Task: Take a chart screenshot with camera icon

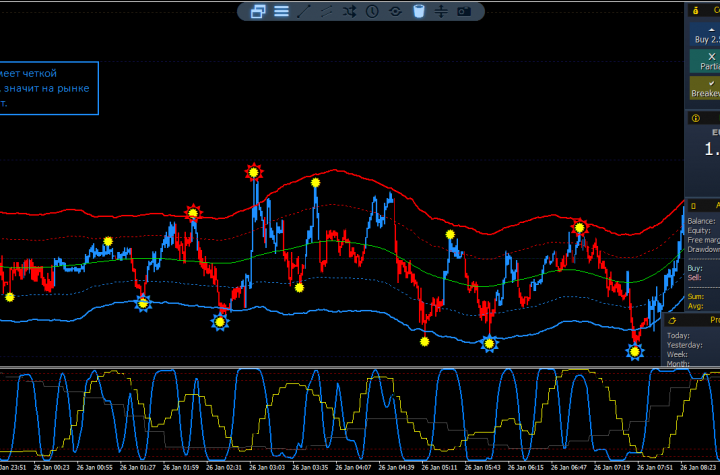Action: click(x=464, y=12)
